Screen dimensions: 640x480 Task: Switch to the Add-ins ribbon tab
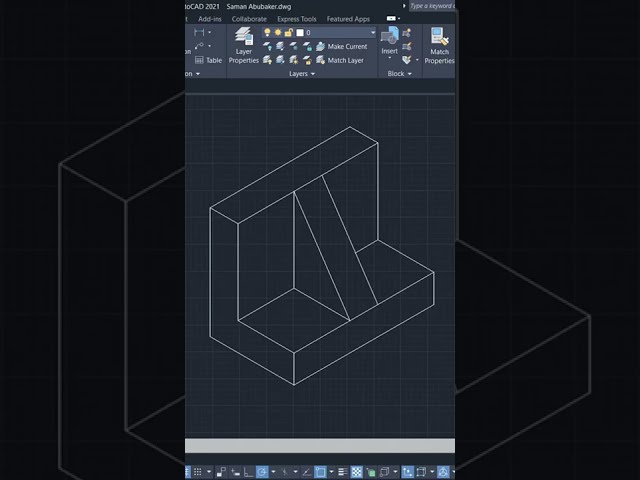point(210,19)
